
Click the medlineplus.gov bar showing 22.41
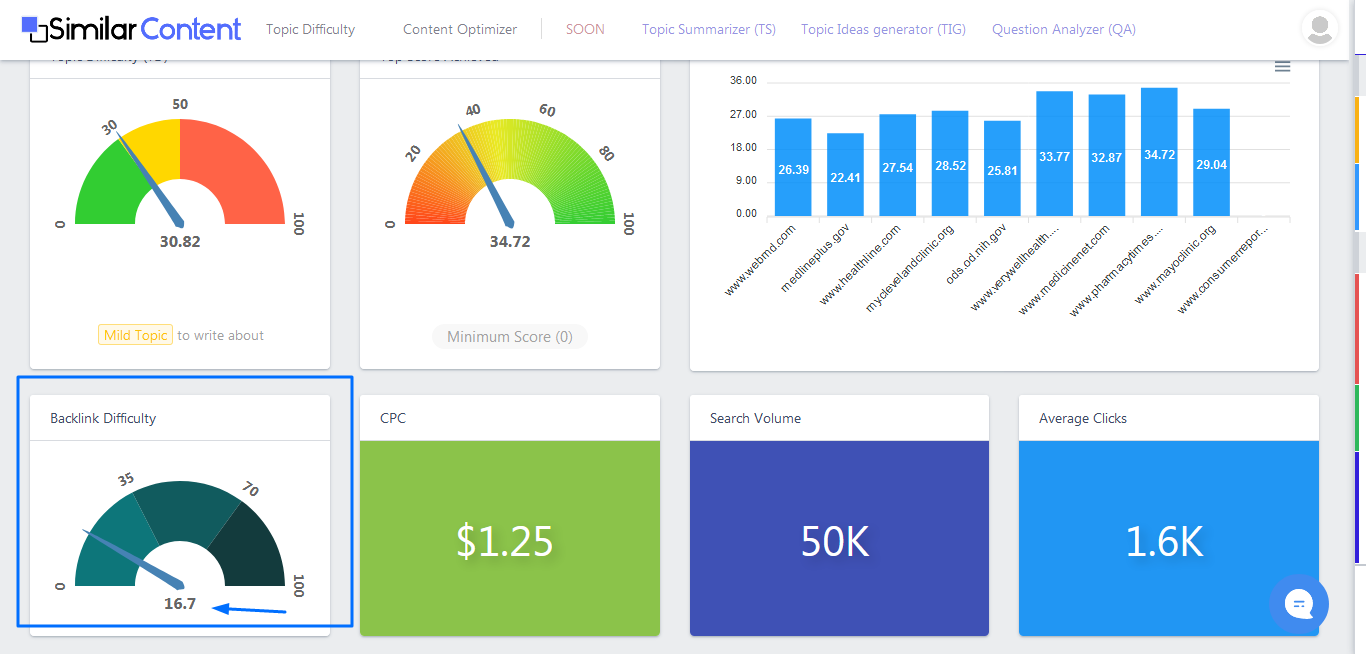845,175
